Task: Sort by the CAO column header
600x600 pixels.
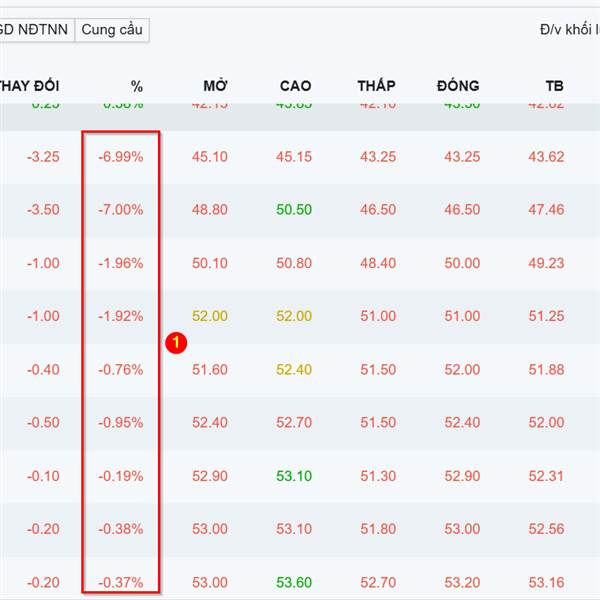Action: pyautogui.click(x=295, y=86)
